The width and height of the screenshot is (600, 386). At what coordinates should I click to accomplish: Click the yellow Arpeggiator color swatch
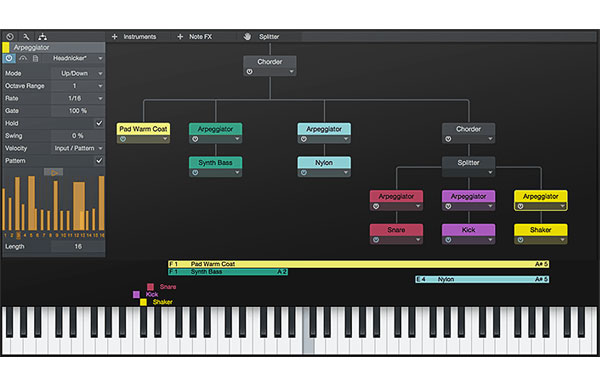(x=6, y=47)
